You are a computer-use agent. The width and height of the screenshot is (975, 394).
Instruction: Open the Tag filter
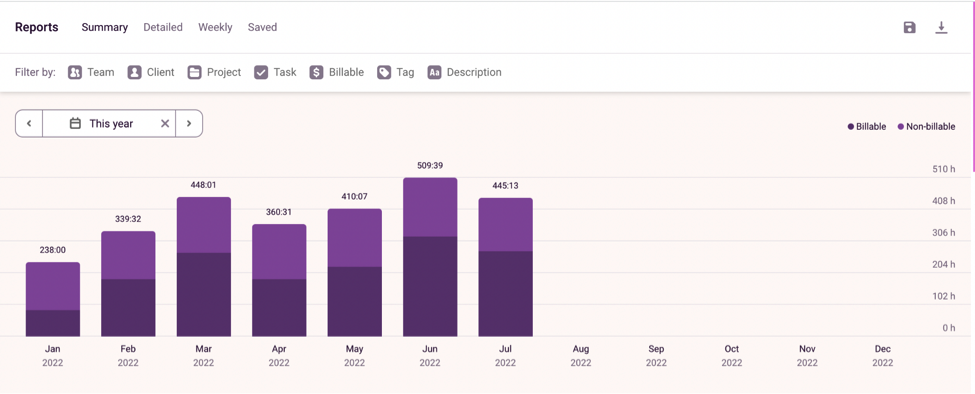coord(395,72)
